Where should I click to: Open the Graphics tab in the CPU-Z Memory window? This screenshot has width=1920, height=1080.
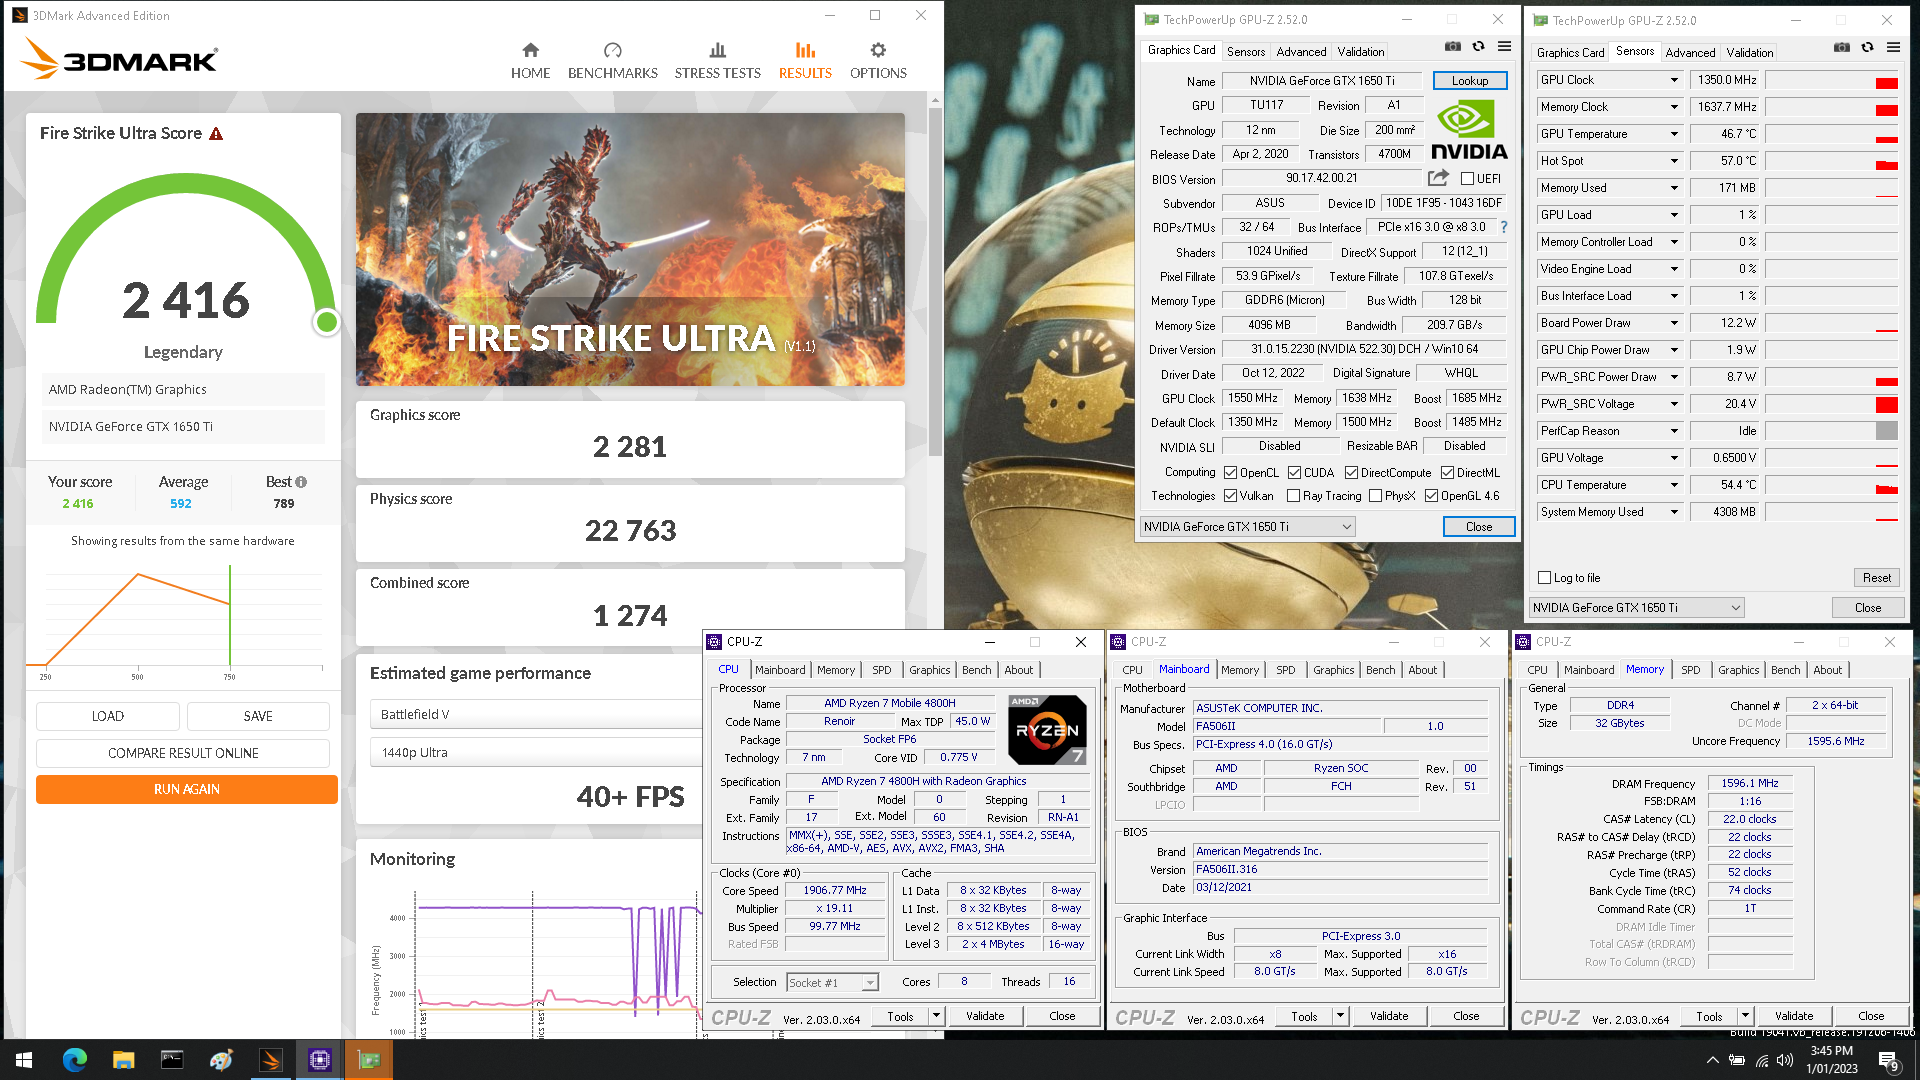1738,670
